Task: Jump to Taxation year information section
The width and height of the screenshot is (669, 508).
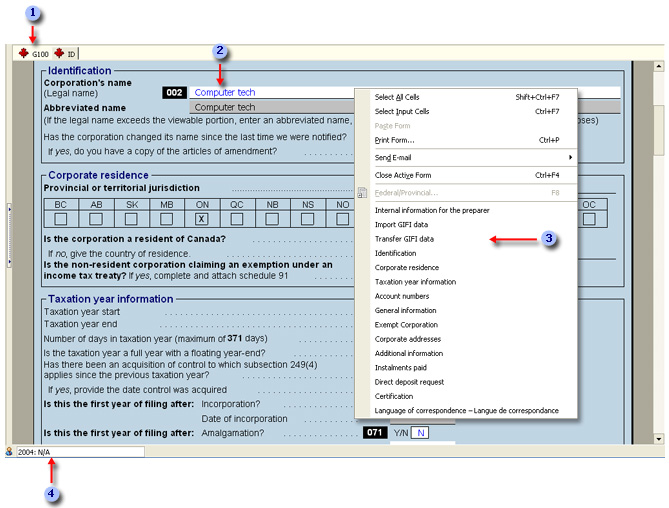Action: [x=415, y=282]
